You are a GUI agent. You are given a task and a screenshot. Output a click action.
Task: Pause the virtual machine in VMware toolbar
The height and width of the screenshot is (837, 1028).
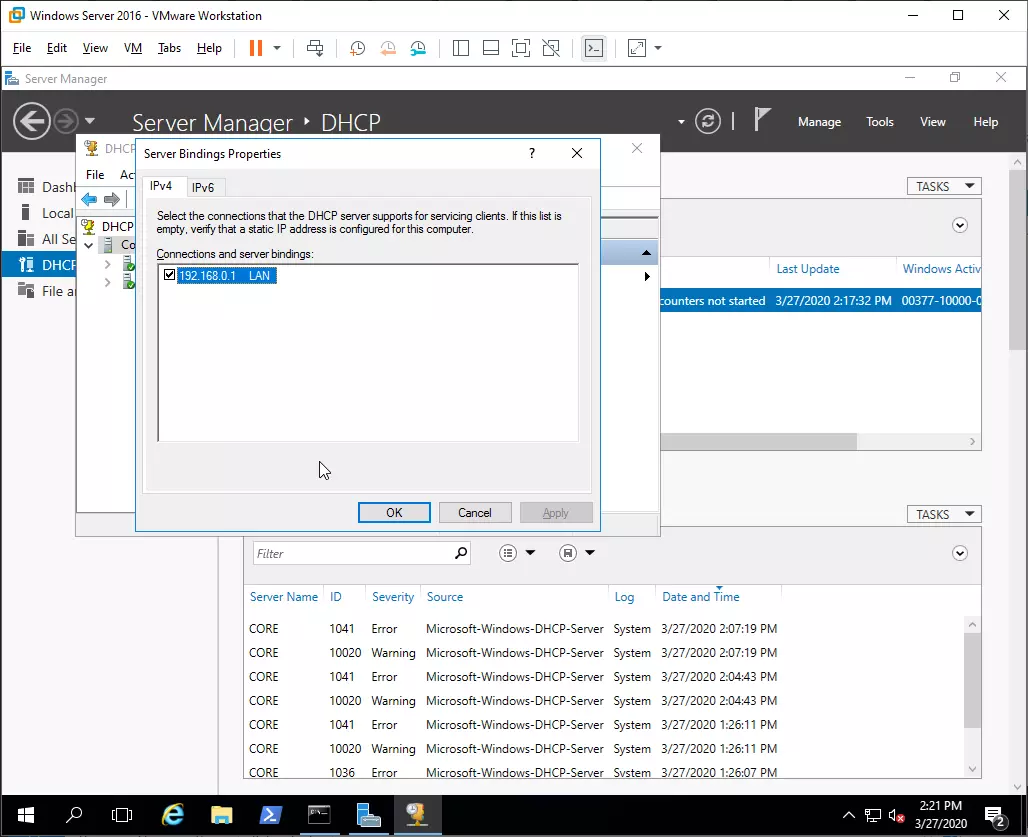pyautogui.click(x=256, y=48)
